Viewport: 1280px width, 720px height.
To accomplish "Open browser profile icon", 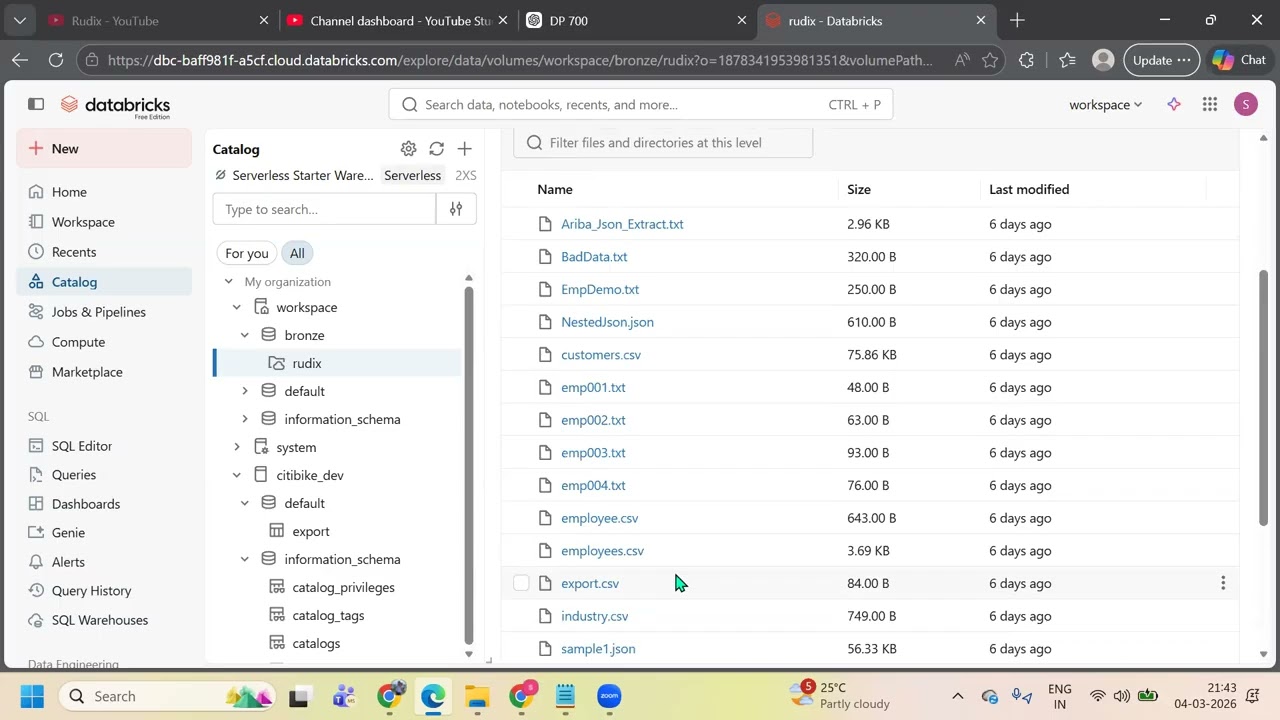I will [x=1103, y=60].
